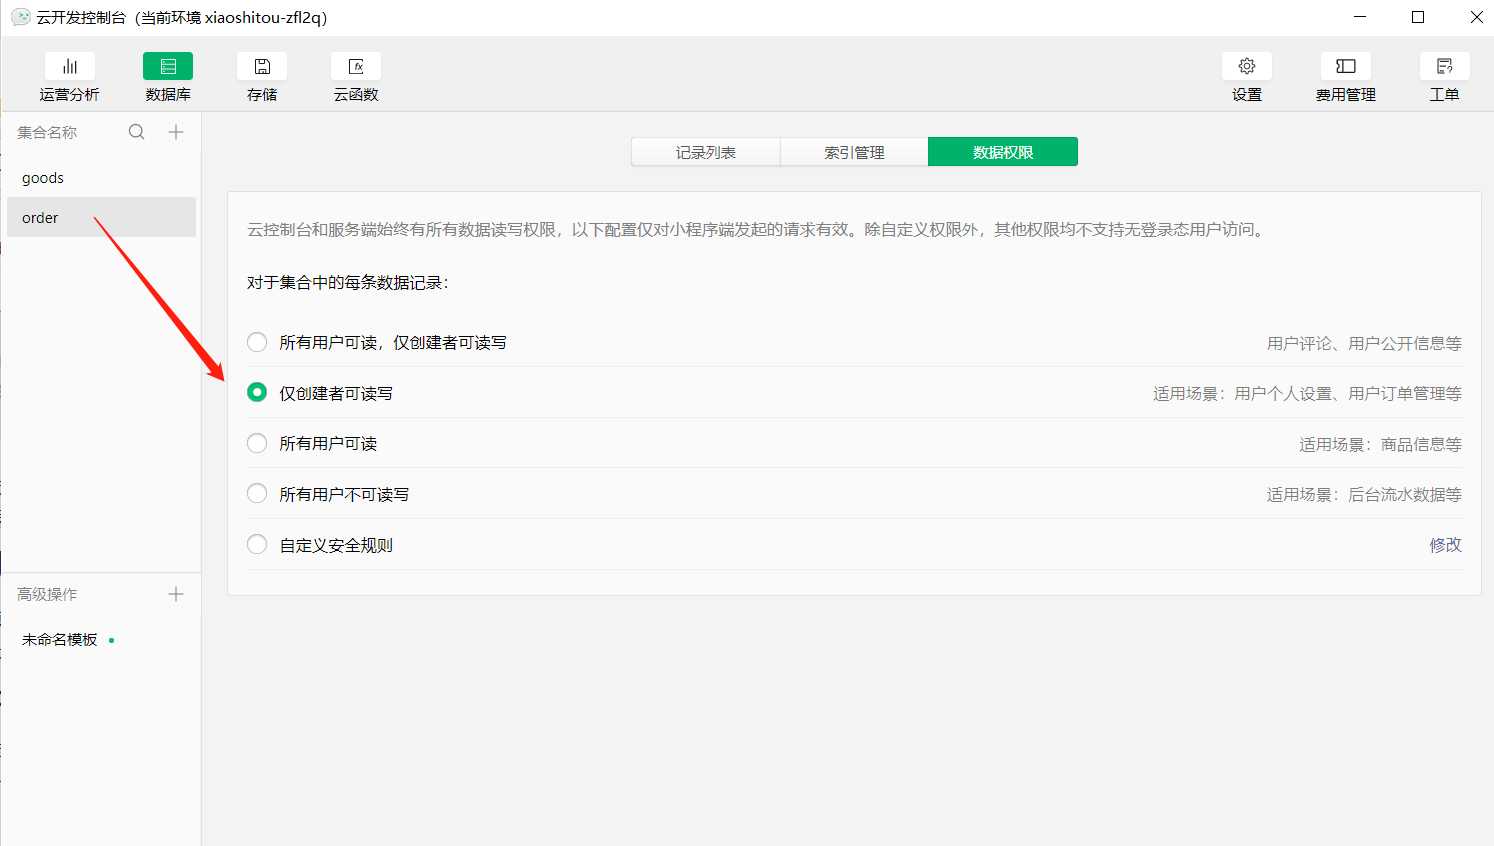The image size is (1494, 846).
Task: Switch to the 索引管理 tab
Action: [854, 152]
